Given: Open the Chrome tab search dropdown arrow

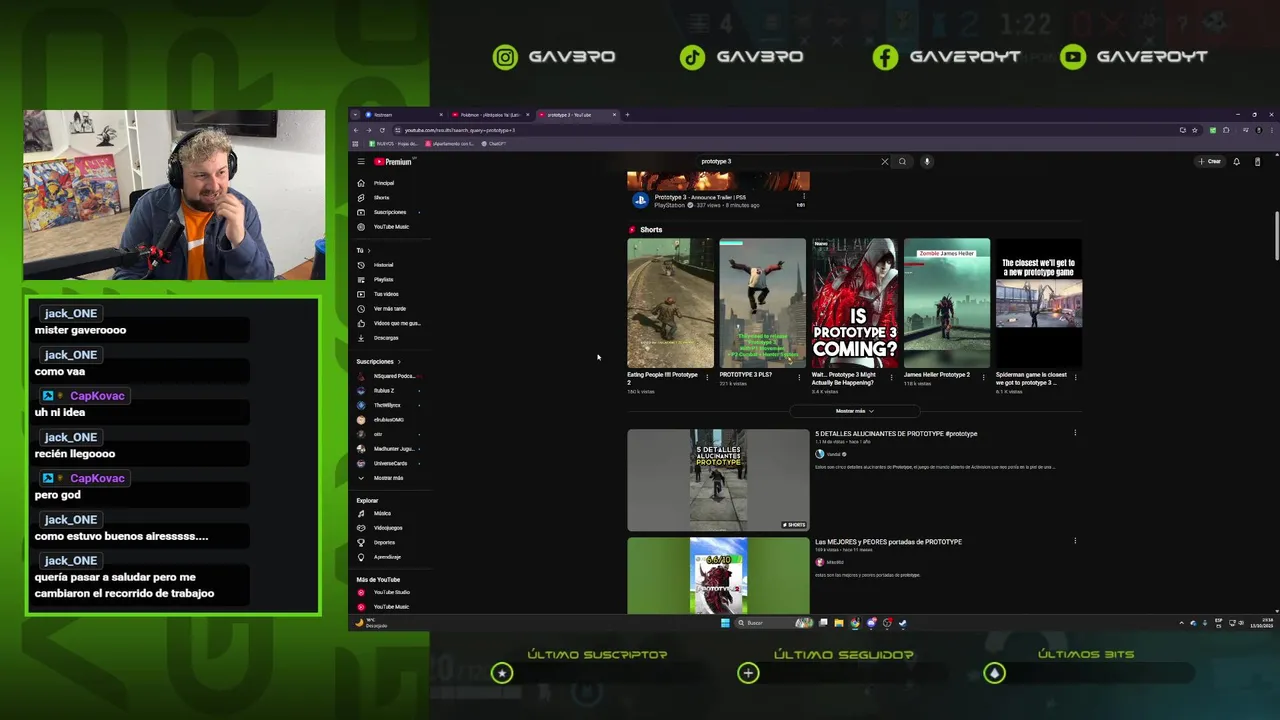Looking at the screenshot, I should pos(355,115).
